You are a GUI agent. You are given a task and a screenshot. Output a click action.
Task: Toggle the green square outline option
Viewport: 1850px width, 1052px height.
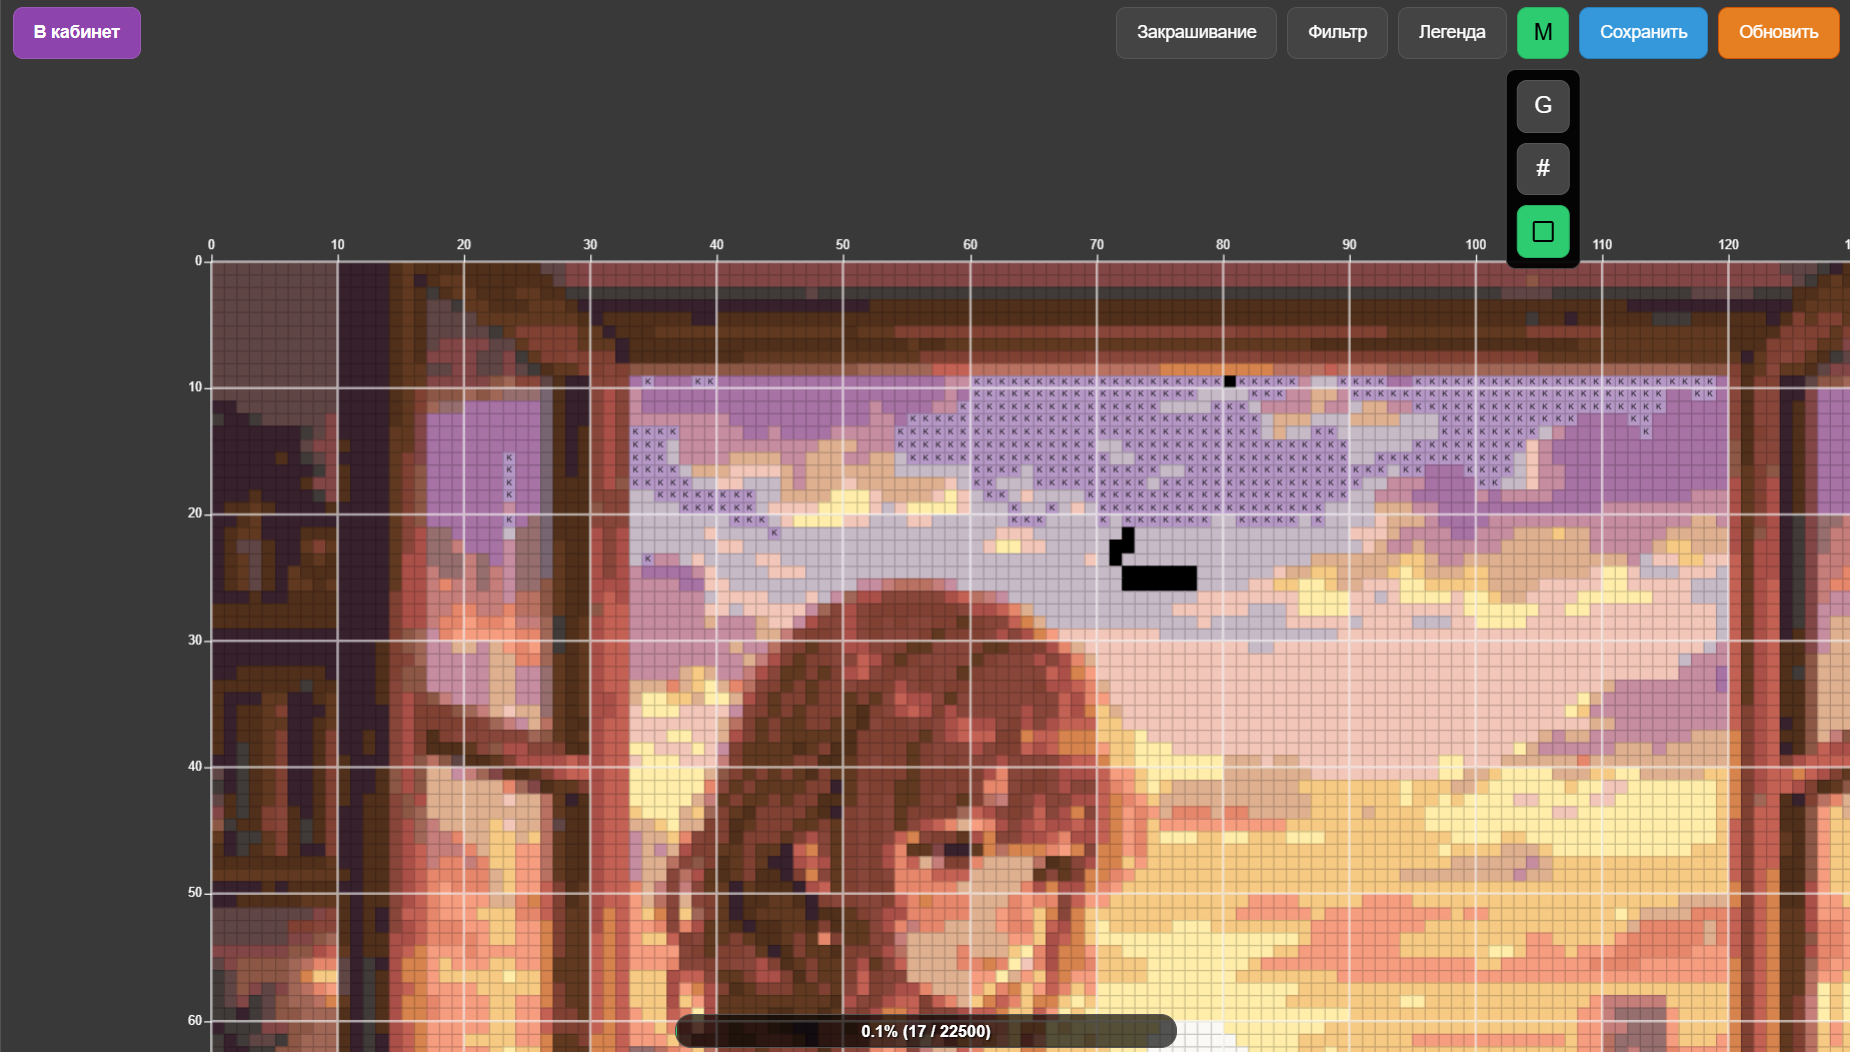click(x=1543, y=231)
